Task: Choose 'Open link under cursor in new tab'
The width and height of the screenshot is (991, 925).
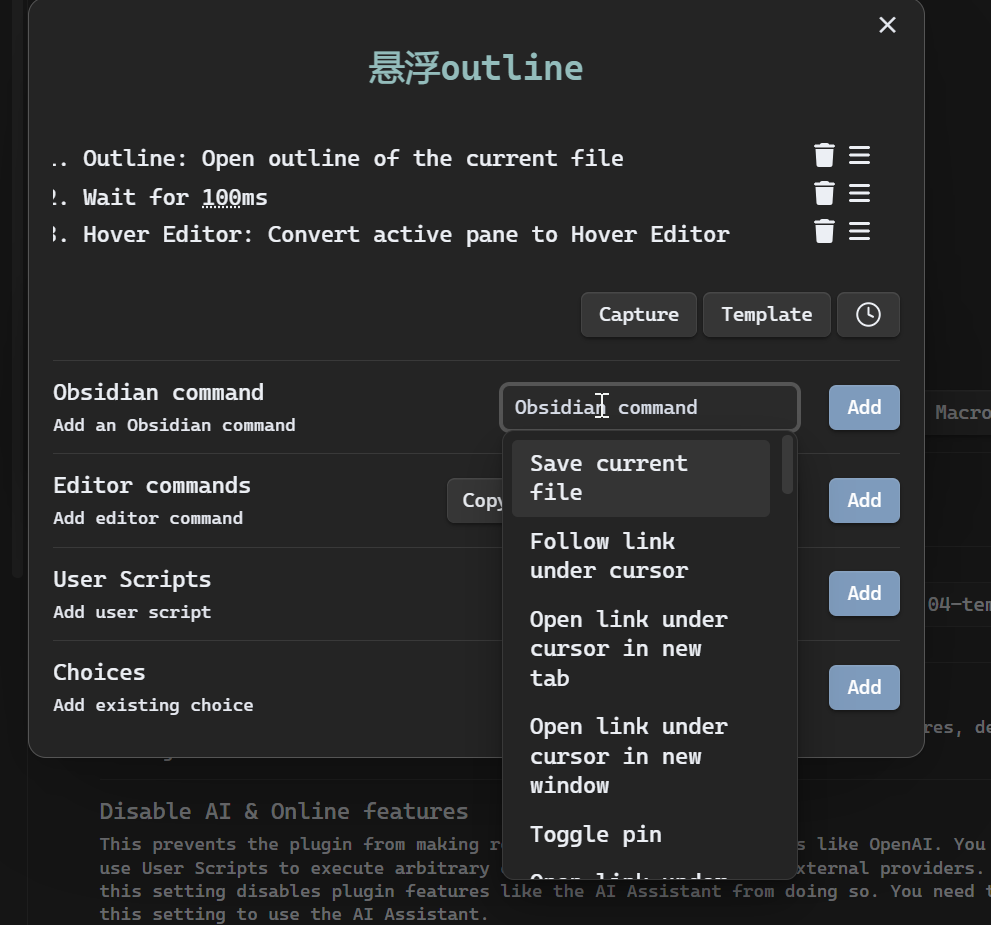Action: coord(641,649)
